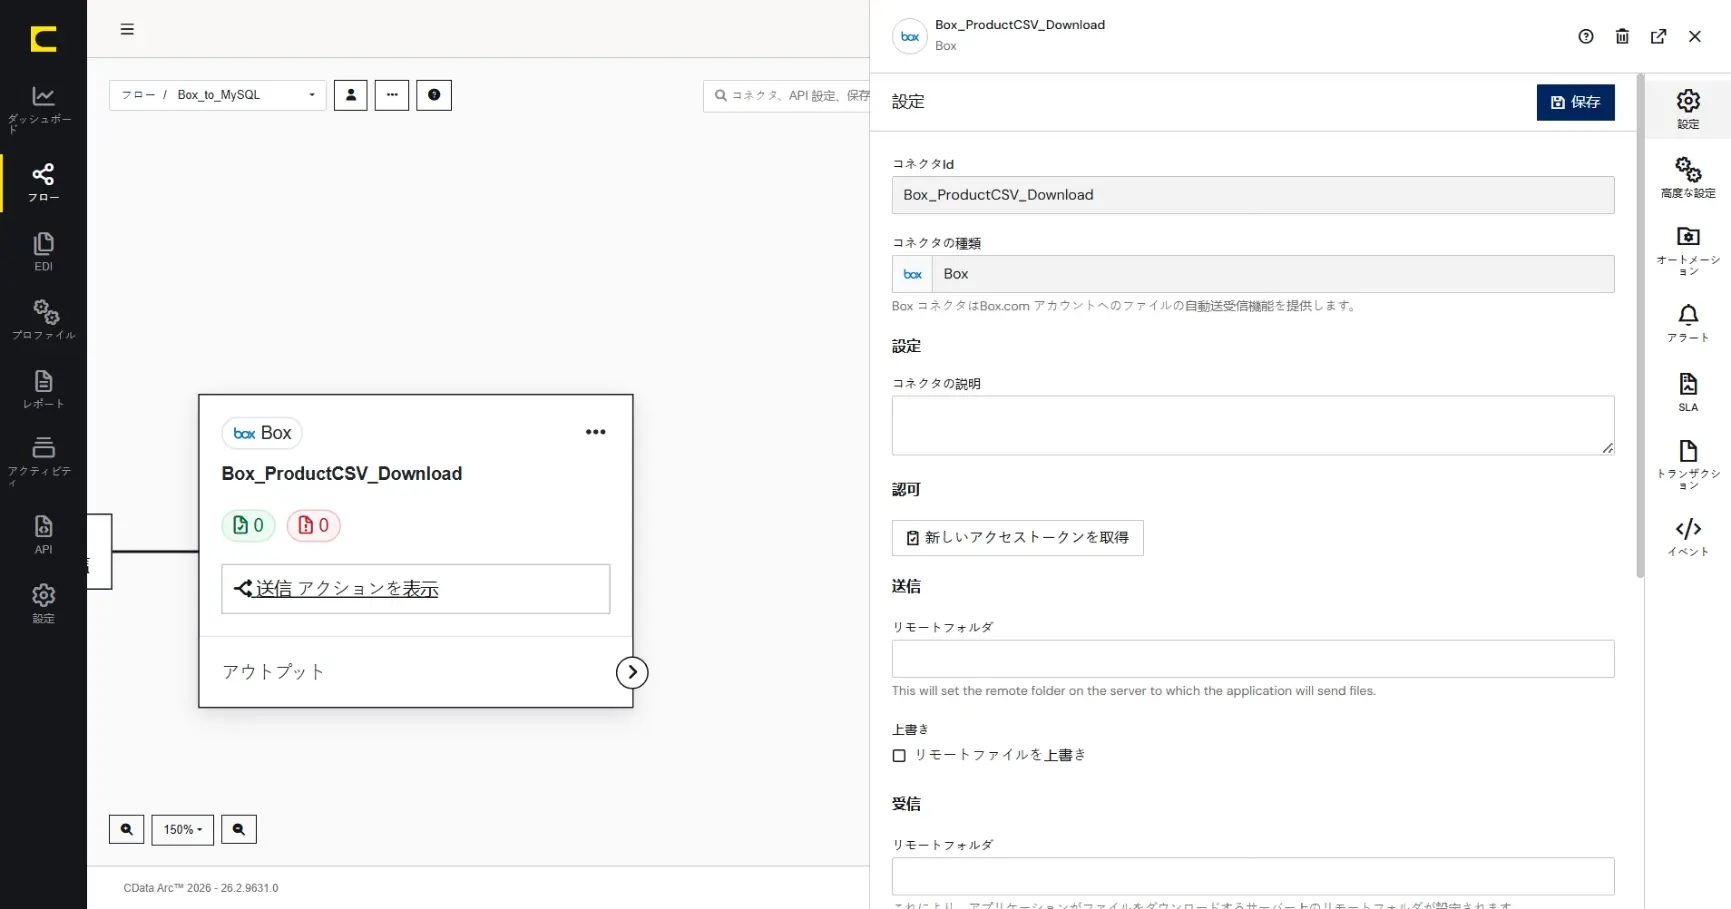Viewport: 1731px width, 909px height.
Task: Click the Box_ProductCSV_Download title on the card
Action: 342,474
